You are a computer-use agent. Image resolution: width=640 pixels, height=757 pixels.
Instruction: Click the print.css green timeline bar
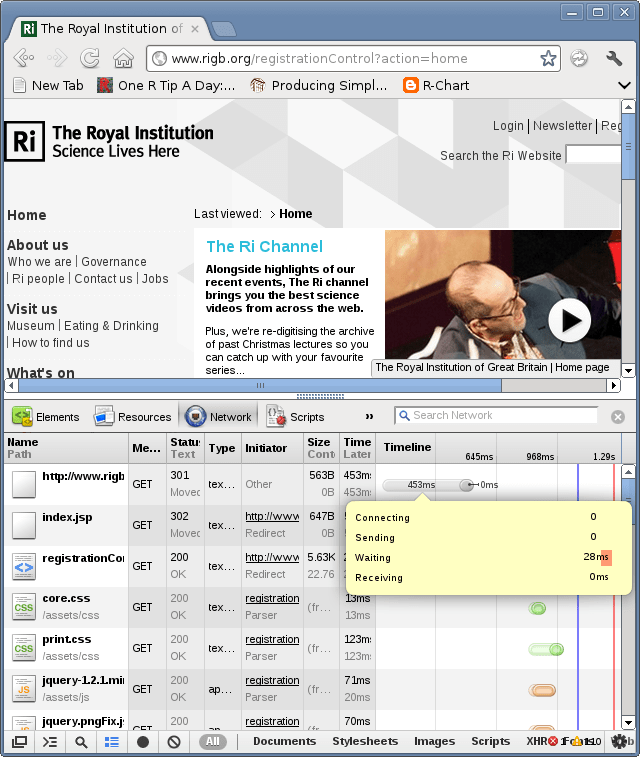tap(546, 649)
